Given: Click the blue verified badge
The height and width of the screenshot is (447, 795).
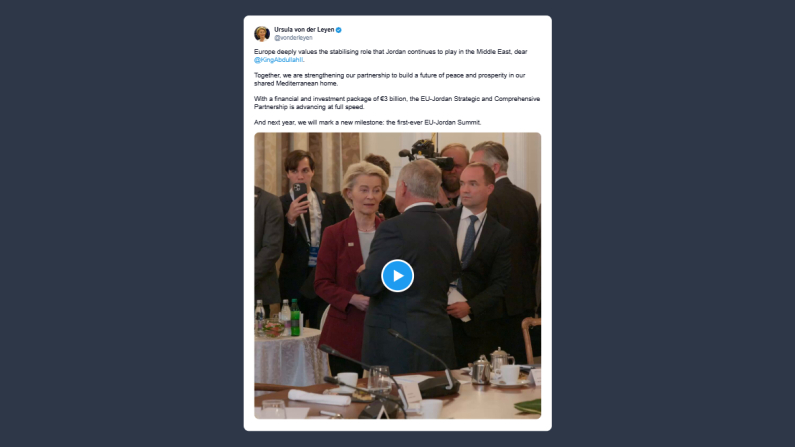Looking at the screenshot, I should 339,30.
